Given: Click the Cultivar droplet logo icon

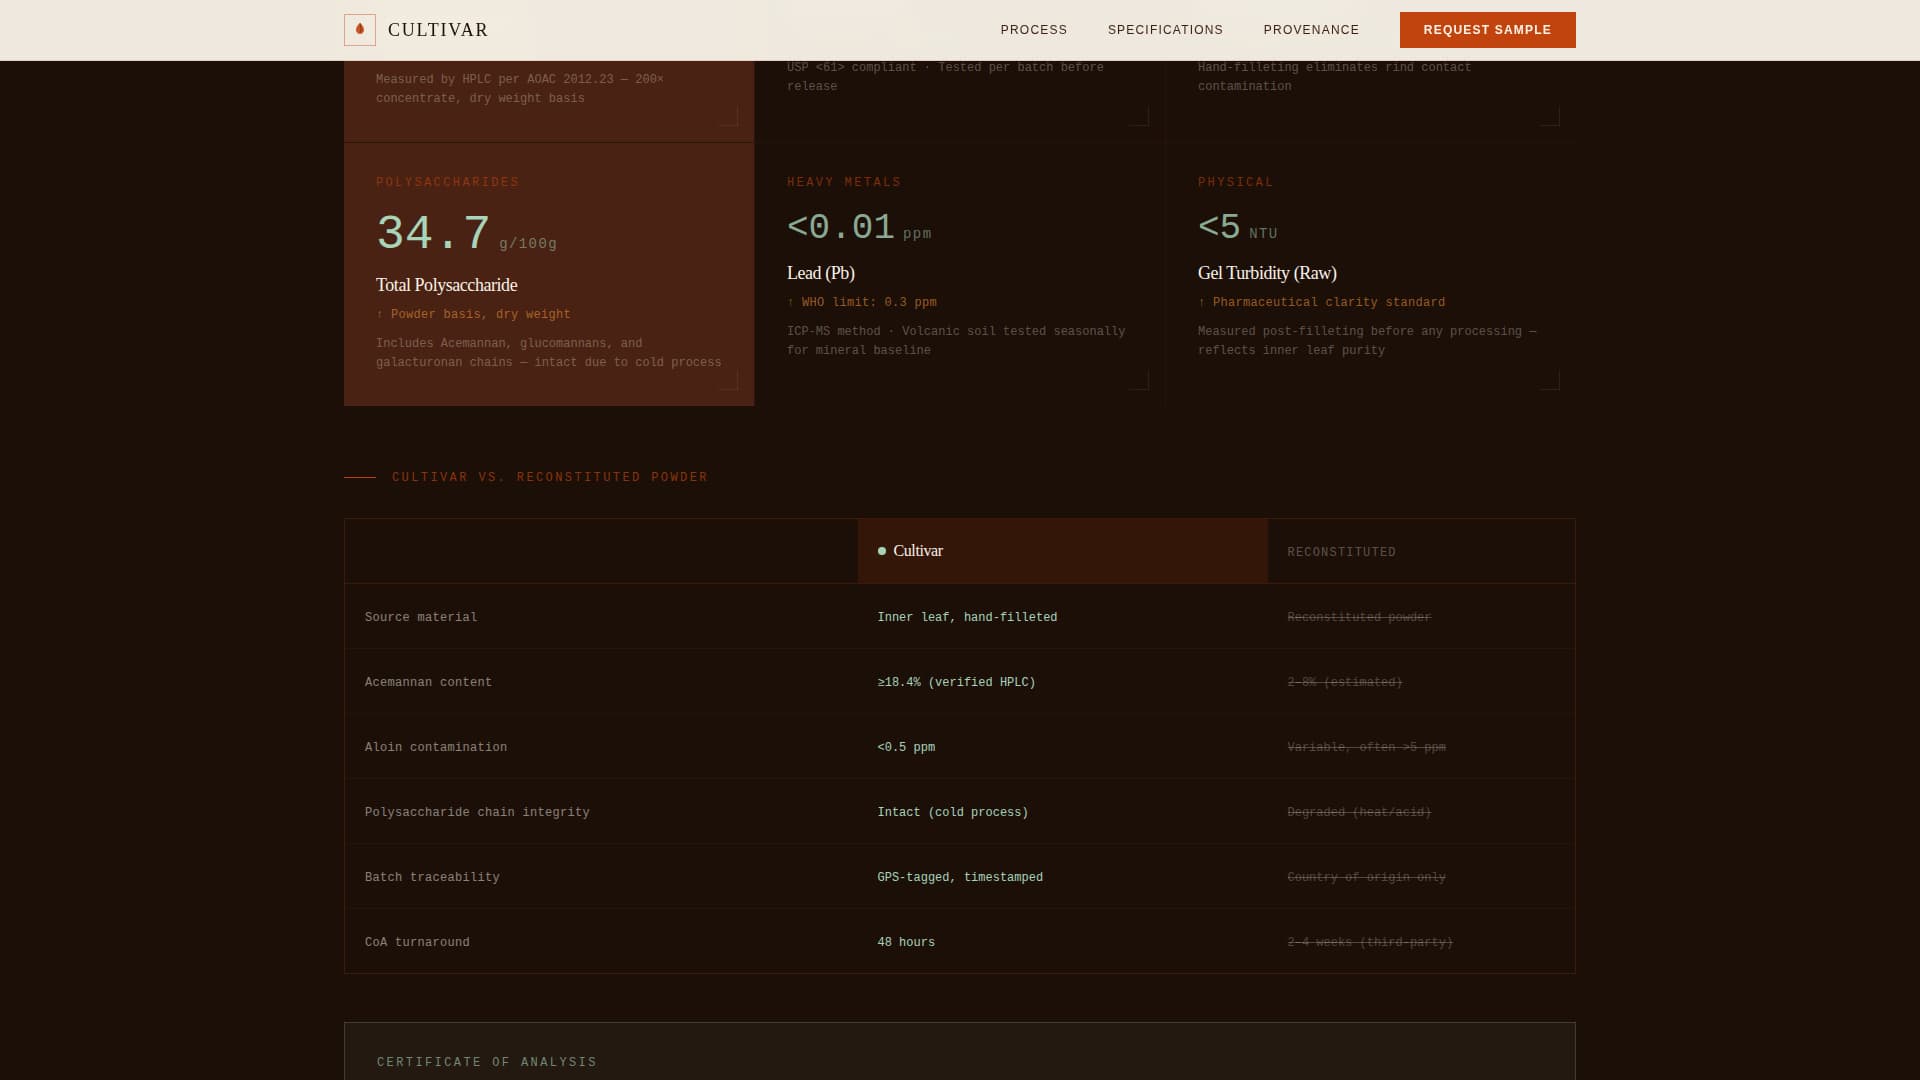Looking at the screenshot, I should click(360, 30).
